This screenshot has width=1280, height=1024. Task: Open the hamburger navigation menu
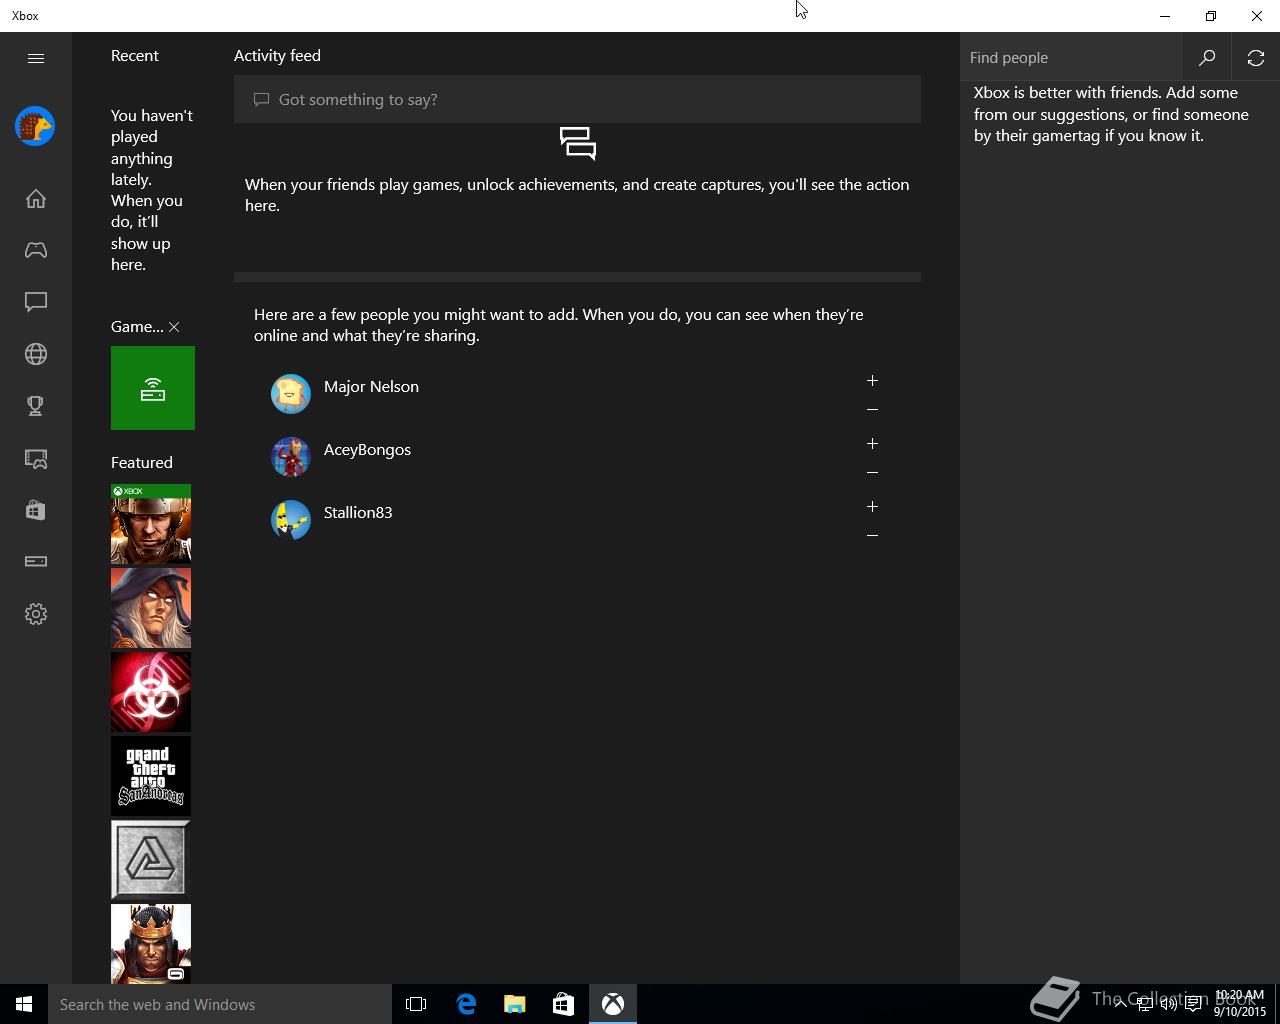(x=36, y=58)
